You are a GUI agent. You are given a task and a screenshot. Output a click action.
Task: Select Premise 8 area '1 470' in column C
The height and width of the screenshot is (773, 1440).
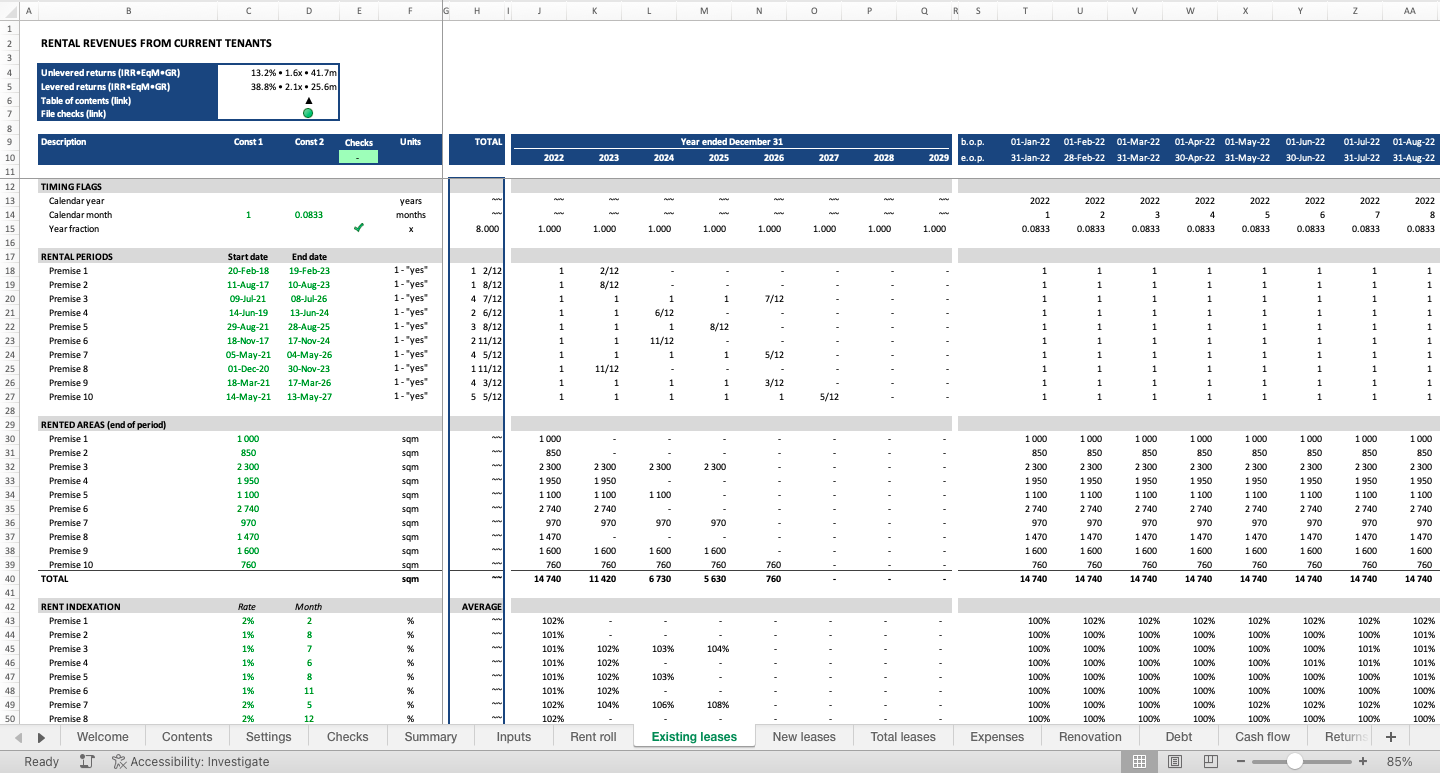pos(248,537)
